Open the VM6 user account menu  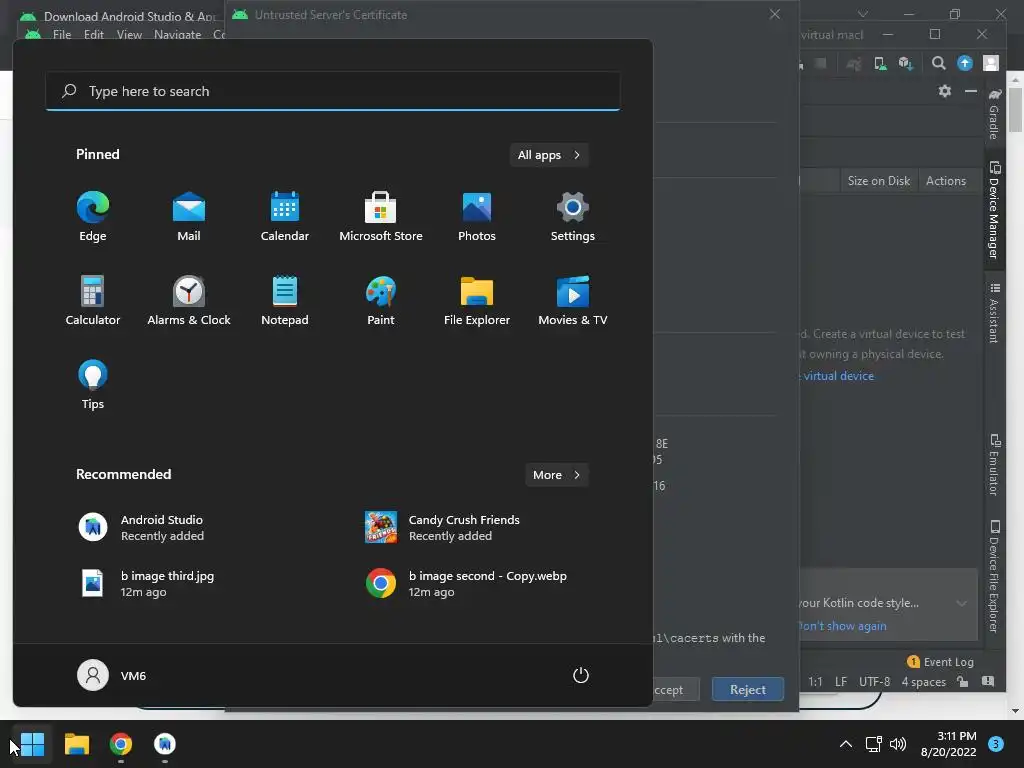(x=112, y=675)
